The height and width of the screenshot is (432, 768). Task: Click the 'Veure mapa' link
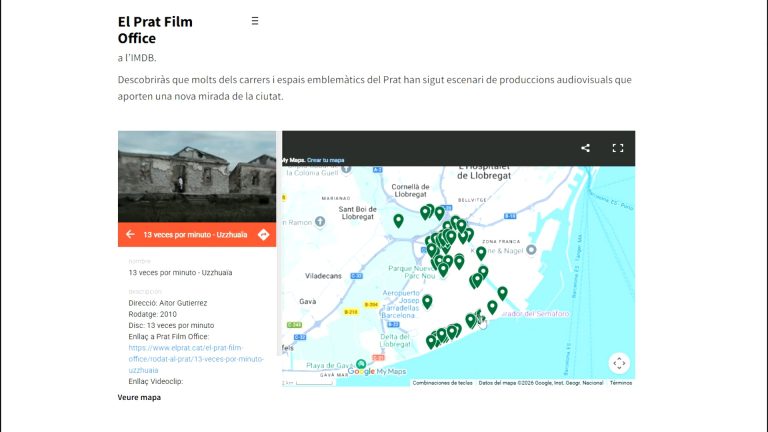pos(139,397)
